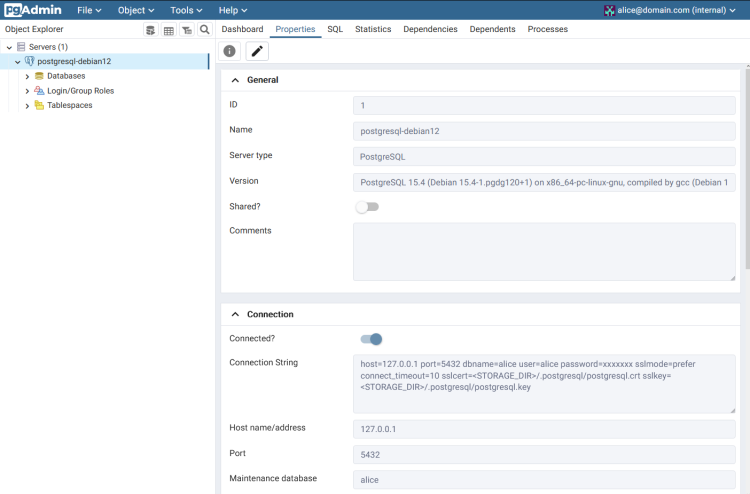Open the Object menu
Image resolution: width=750 pixels, height=494 pixels.
[136, 10]
